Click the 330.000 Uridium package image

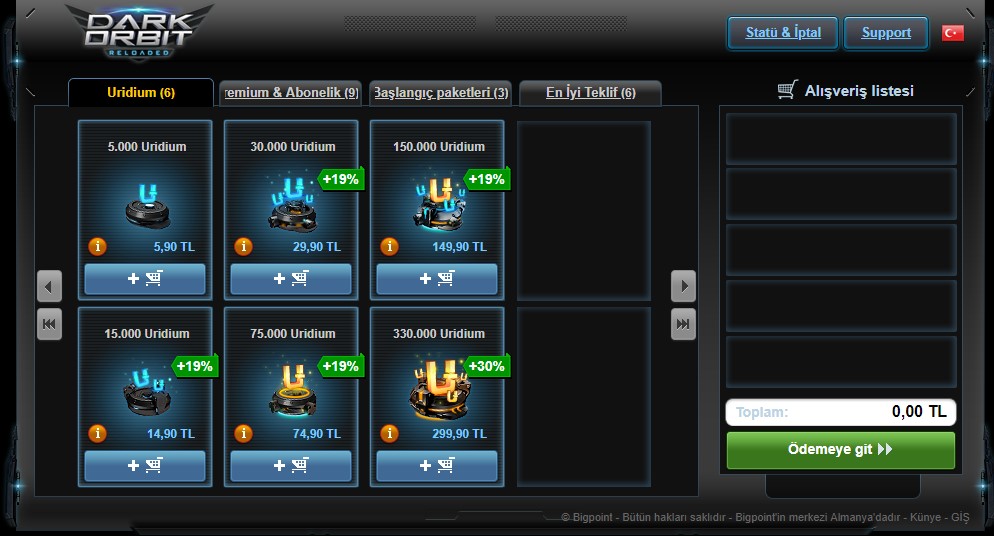(x=437, y=389)
